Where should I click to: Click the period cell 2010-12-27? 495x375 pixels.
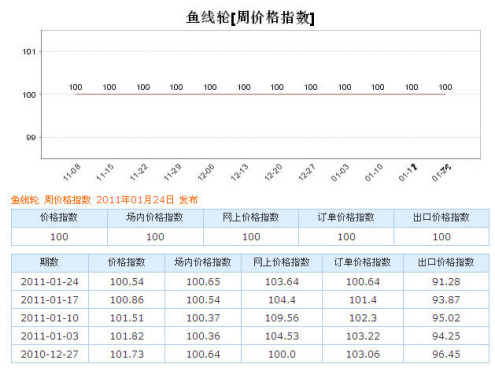pyautogui.click(x=49, y=354)
